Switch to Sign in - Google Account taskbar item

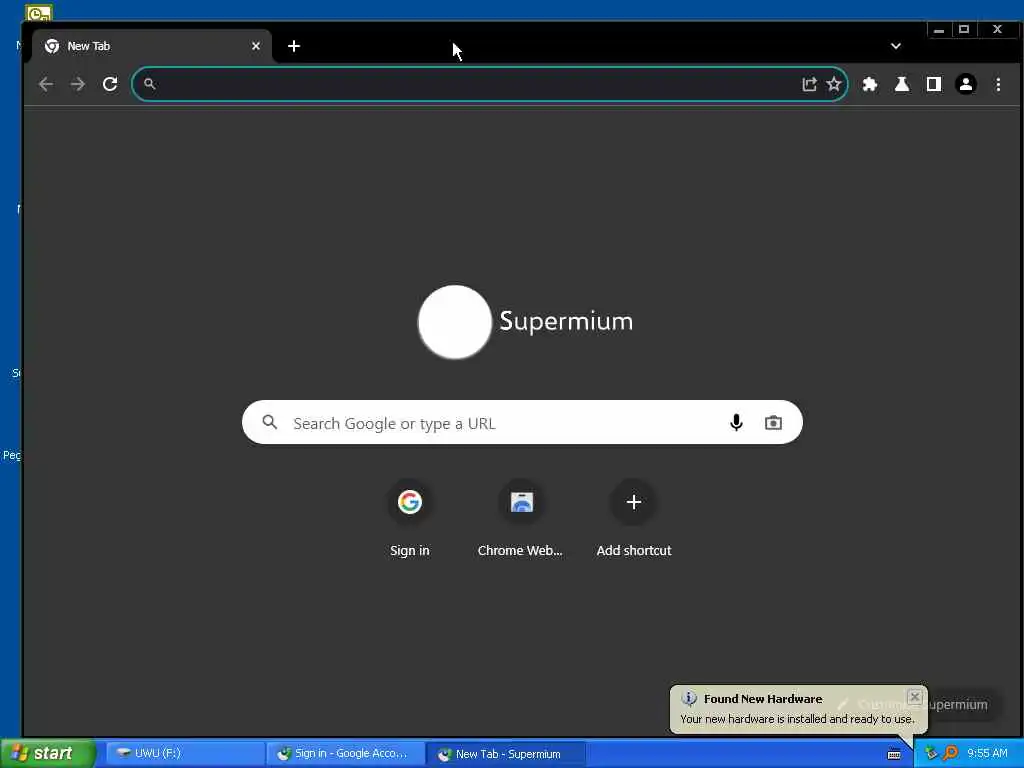344,754
